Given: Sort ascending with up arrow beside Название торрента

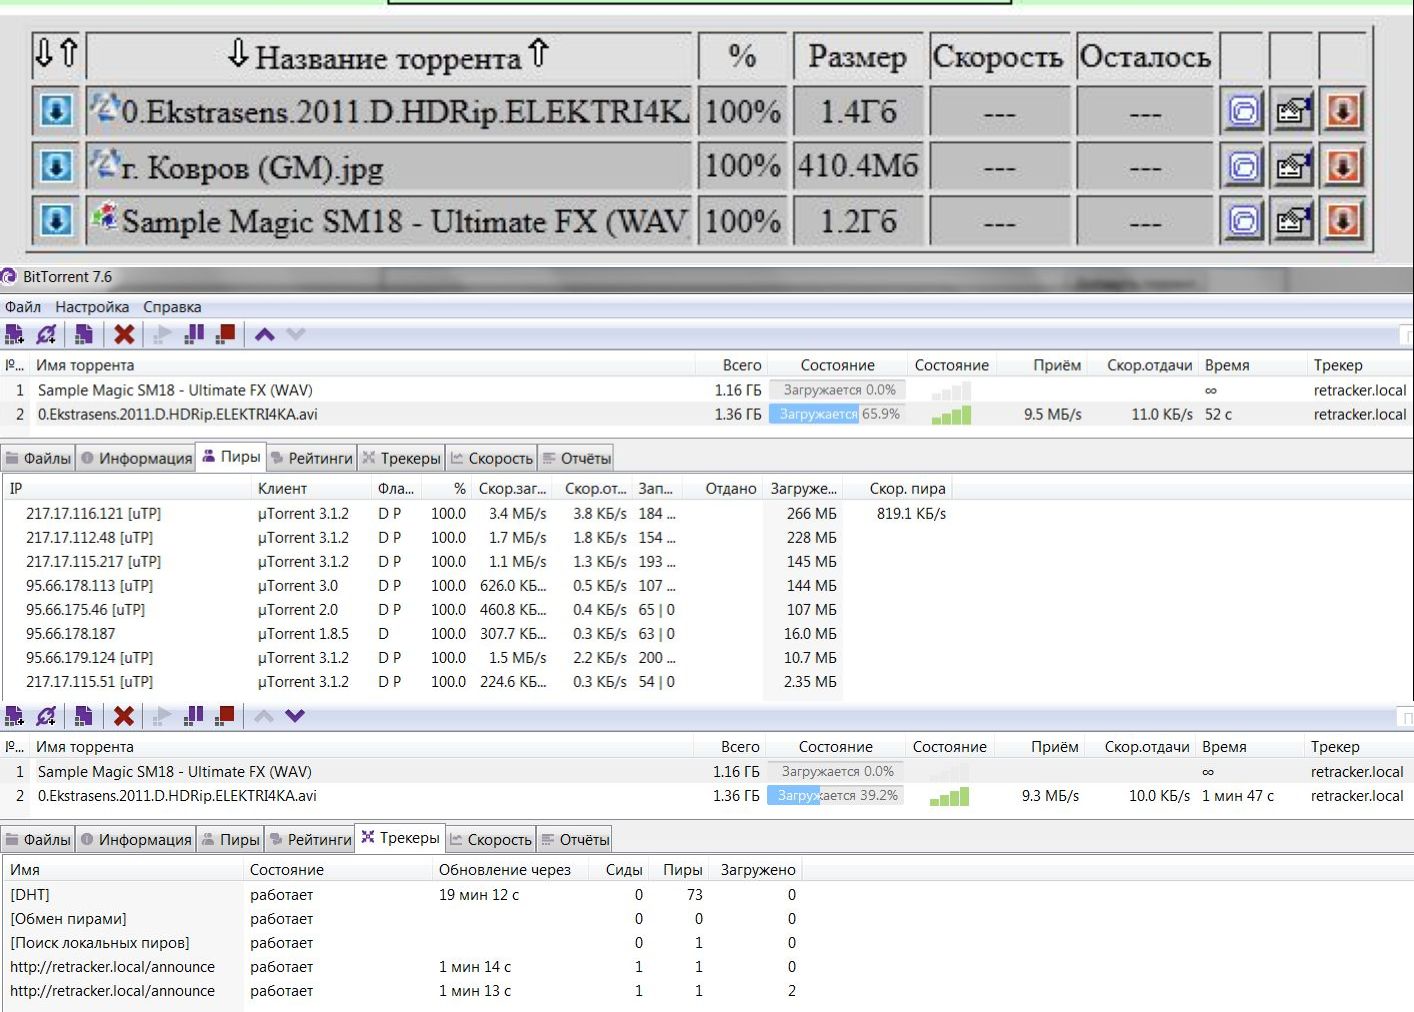Looking at the screenshot, I should click(537, 53).
